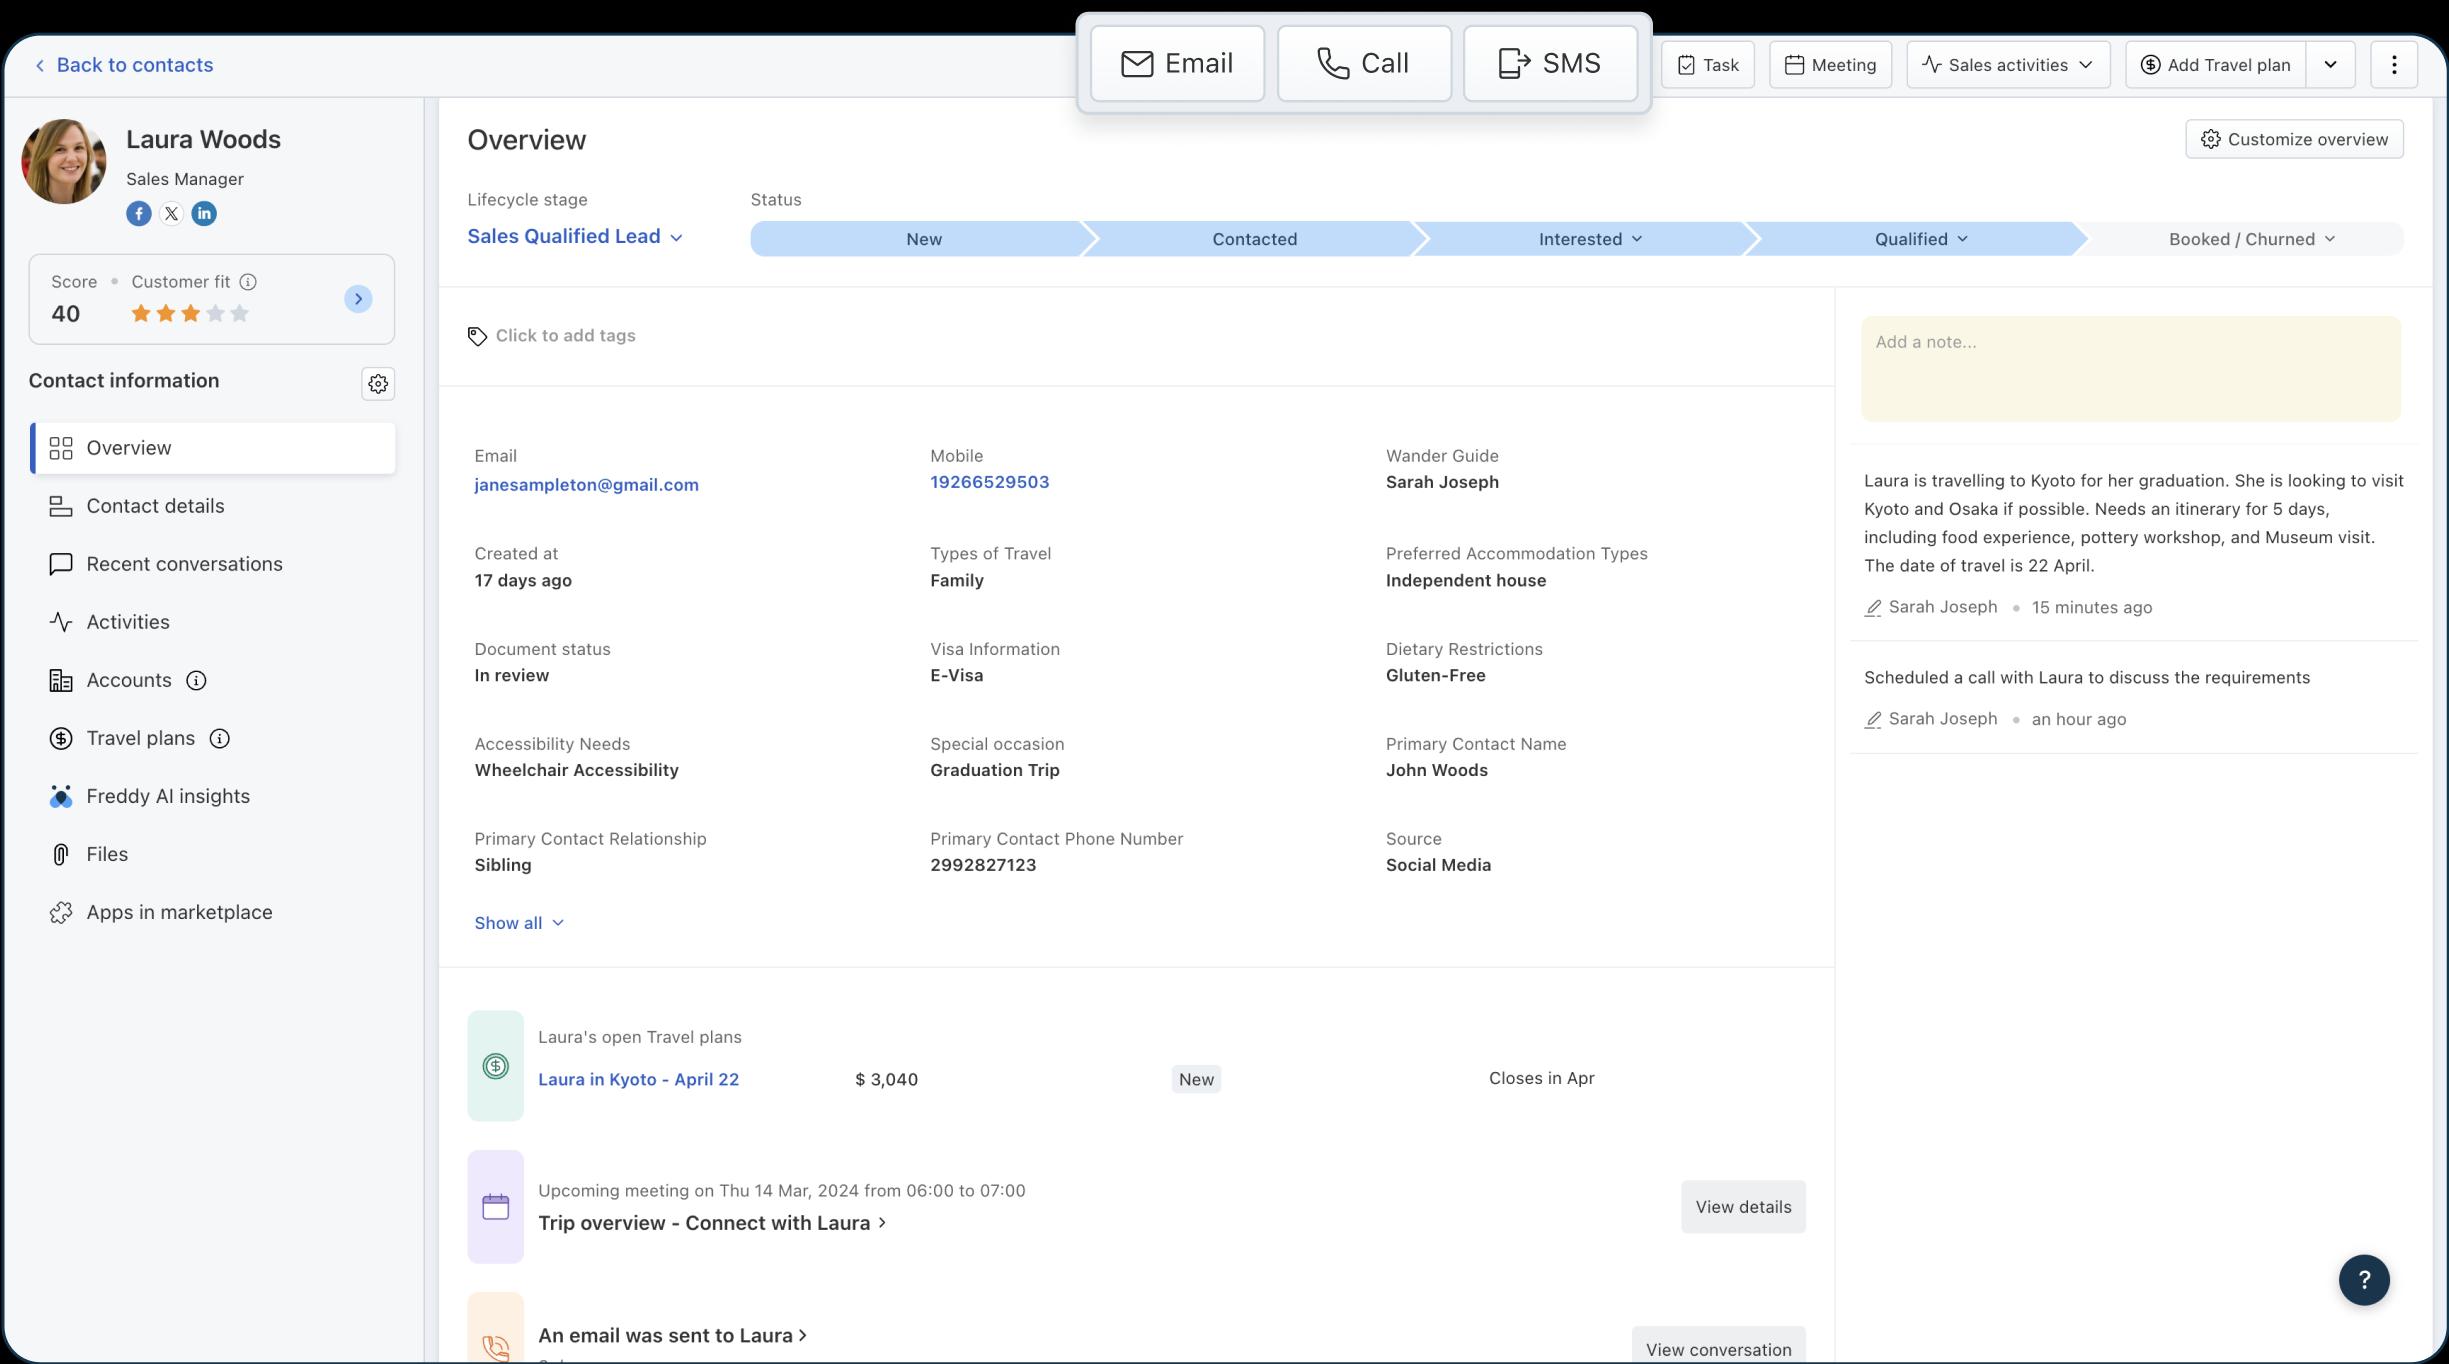This screenshot has width=2449, height=1364.
Task: Click the $ 3,040 travel plan amount
Action: pos(886,1080)
